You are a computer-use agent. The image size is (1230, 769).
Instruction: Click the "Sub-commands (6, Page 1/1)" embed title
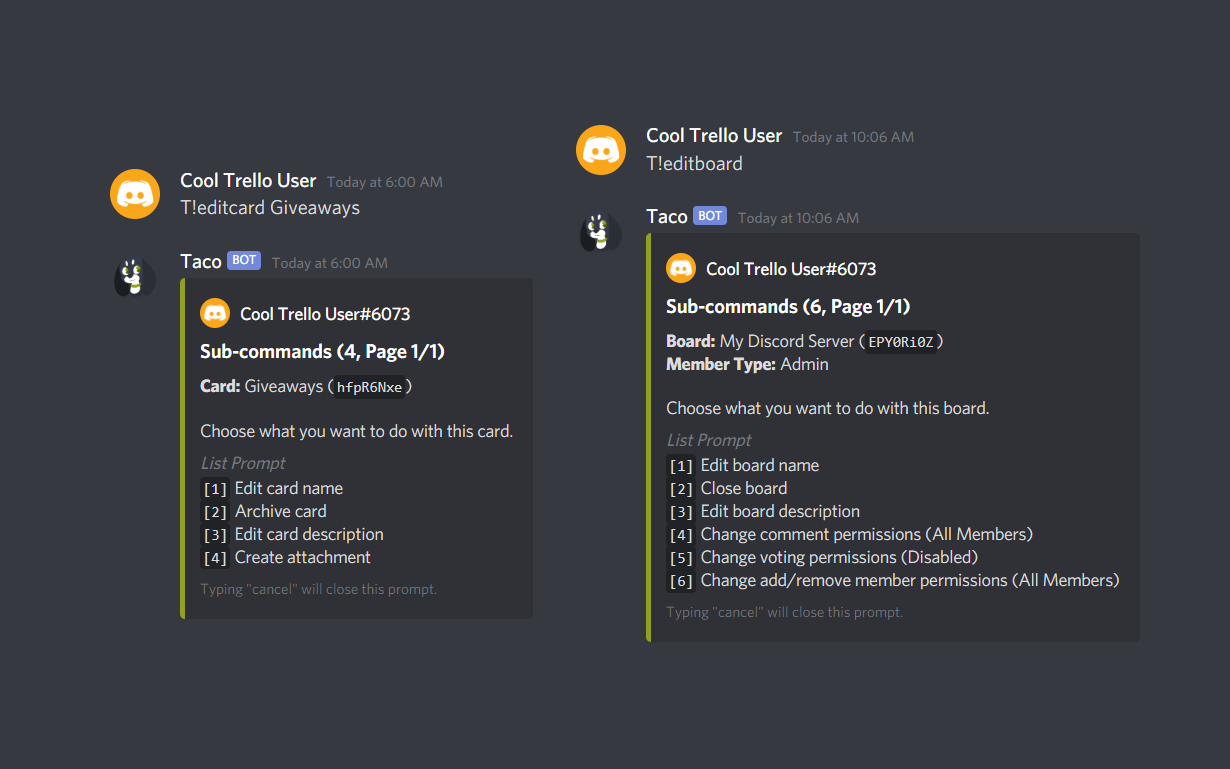[x=788, y=307]
